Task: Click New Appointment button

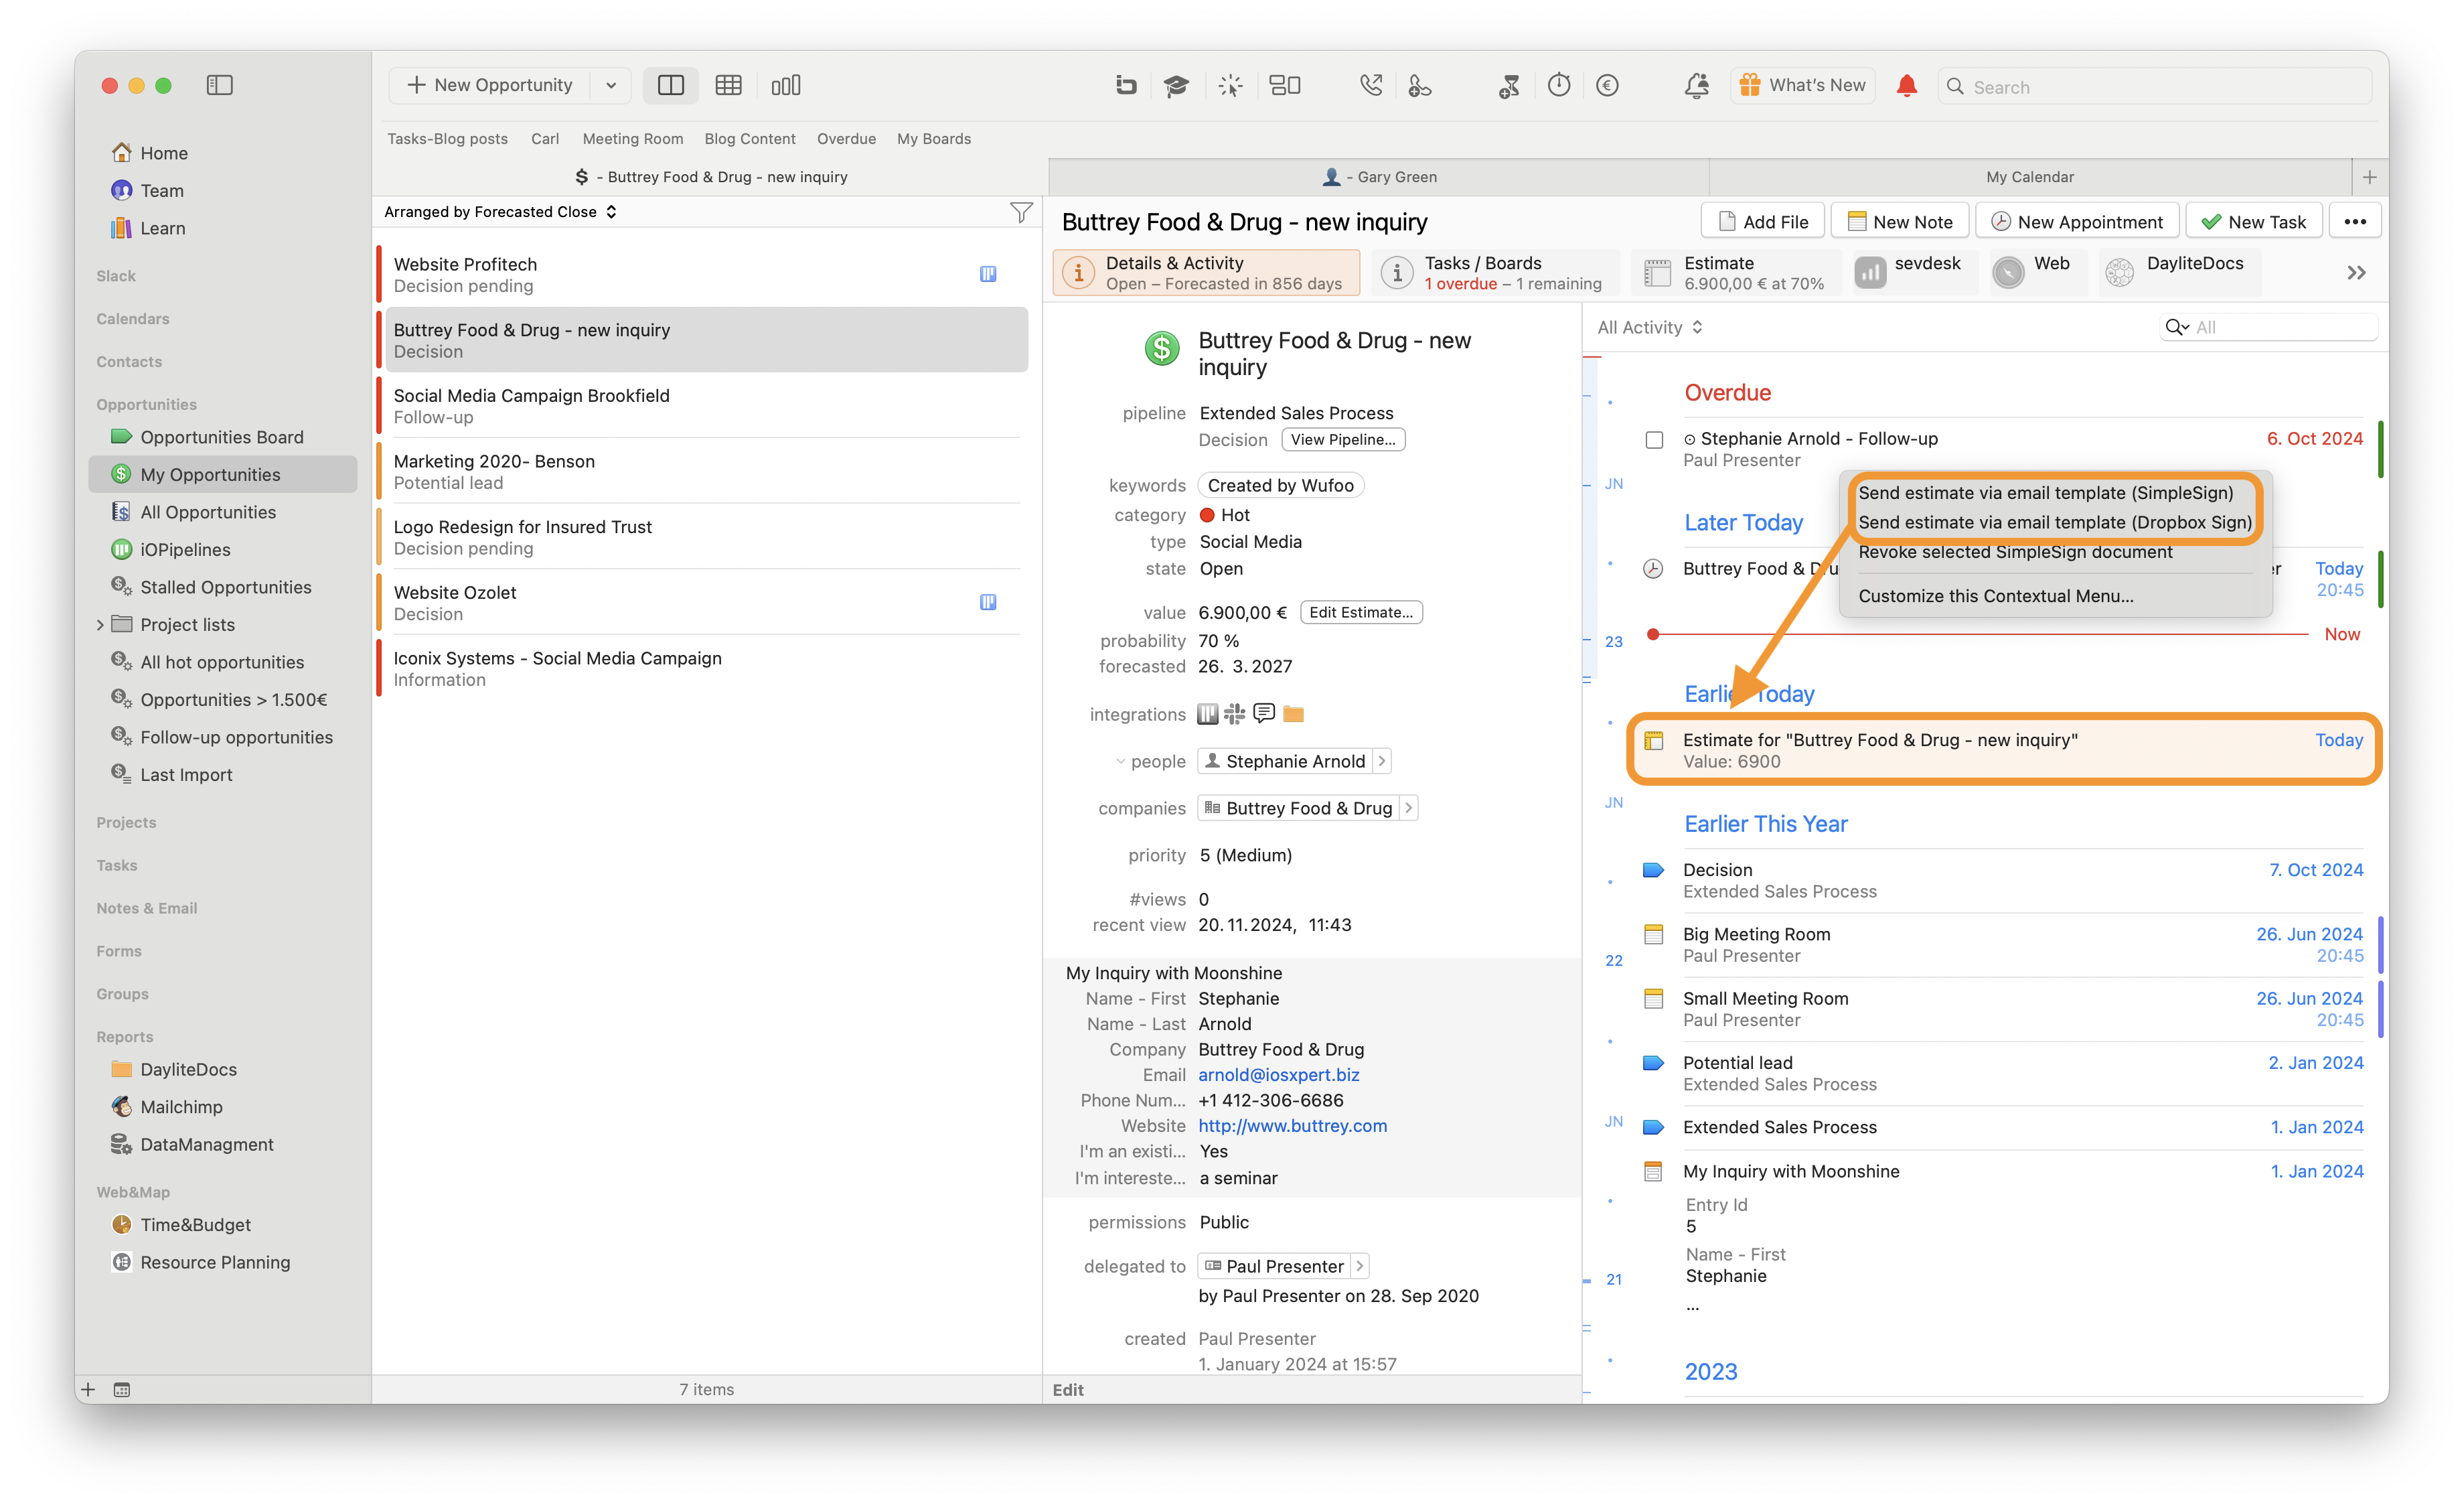Action: [2076, 222]
